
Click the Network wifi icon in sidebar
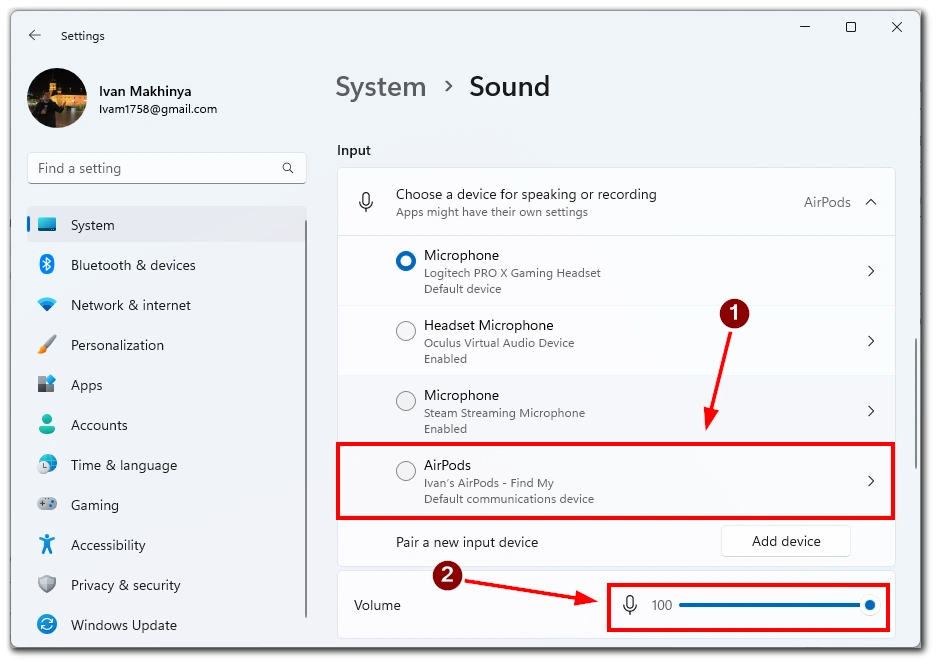pyautogui.click(x=47, y=304)
